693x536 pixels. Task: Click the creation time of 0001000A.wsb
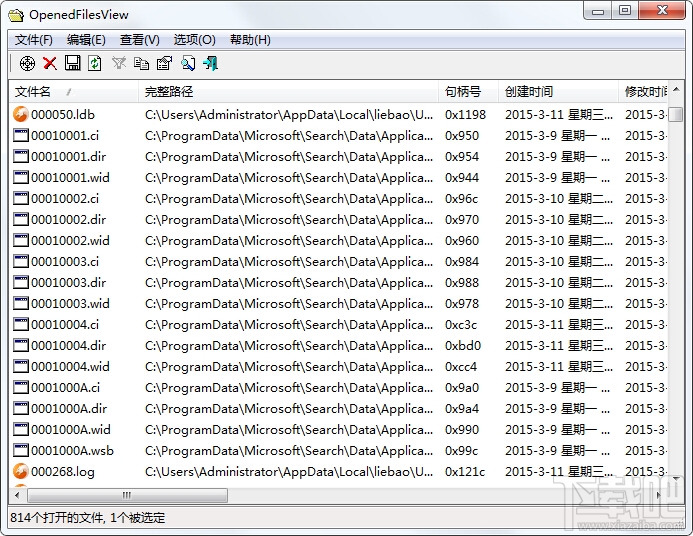click(x=558, y=450)
